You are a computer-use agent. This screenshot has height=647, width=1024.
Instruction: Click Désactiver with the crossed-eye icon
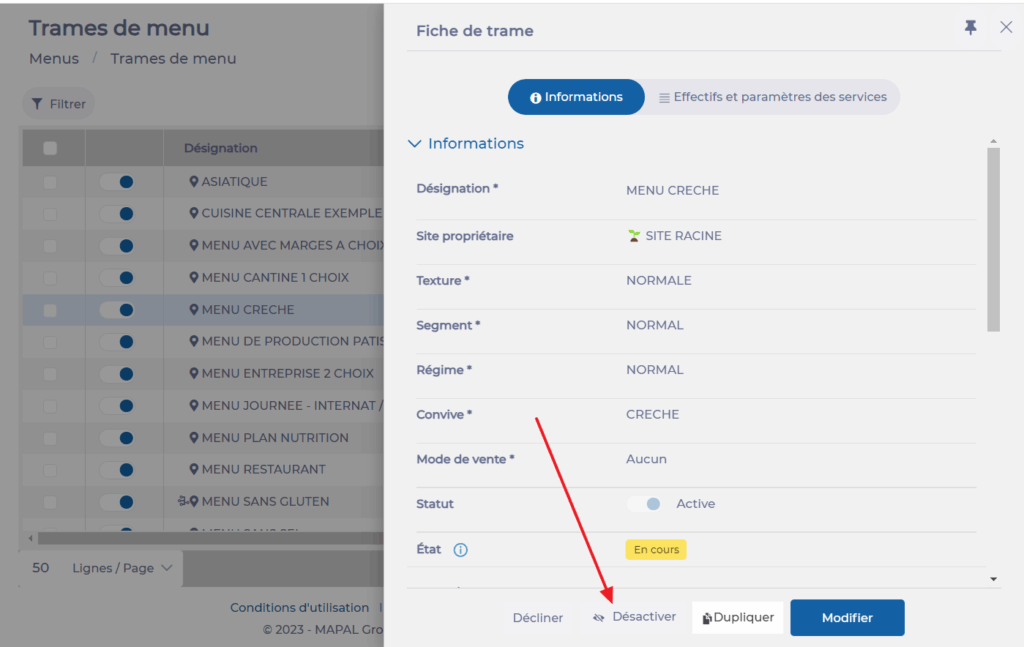coord(634,617)
